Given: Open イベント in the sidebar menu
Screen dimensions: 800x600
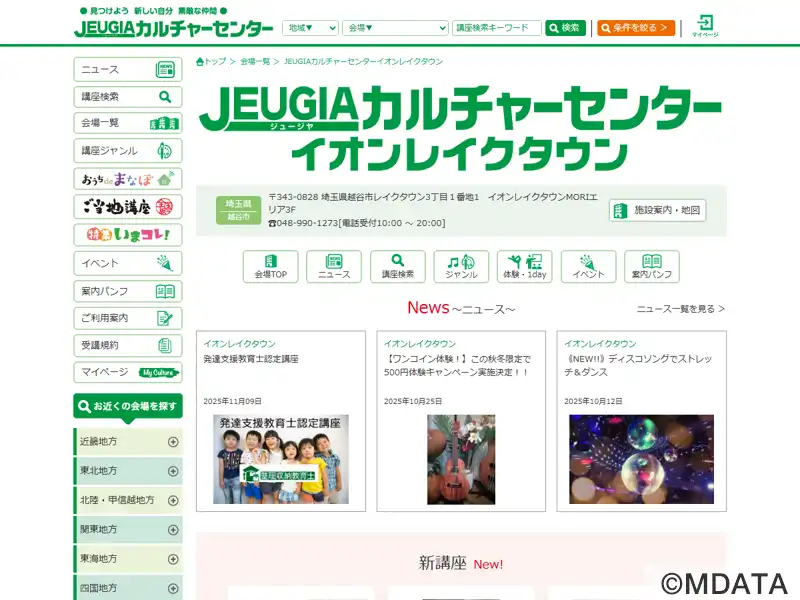Looking at the screenshot, I should click(x=128, y=263).
